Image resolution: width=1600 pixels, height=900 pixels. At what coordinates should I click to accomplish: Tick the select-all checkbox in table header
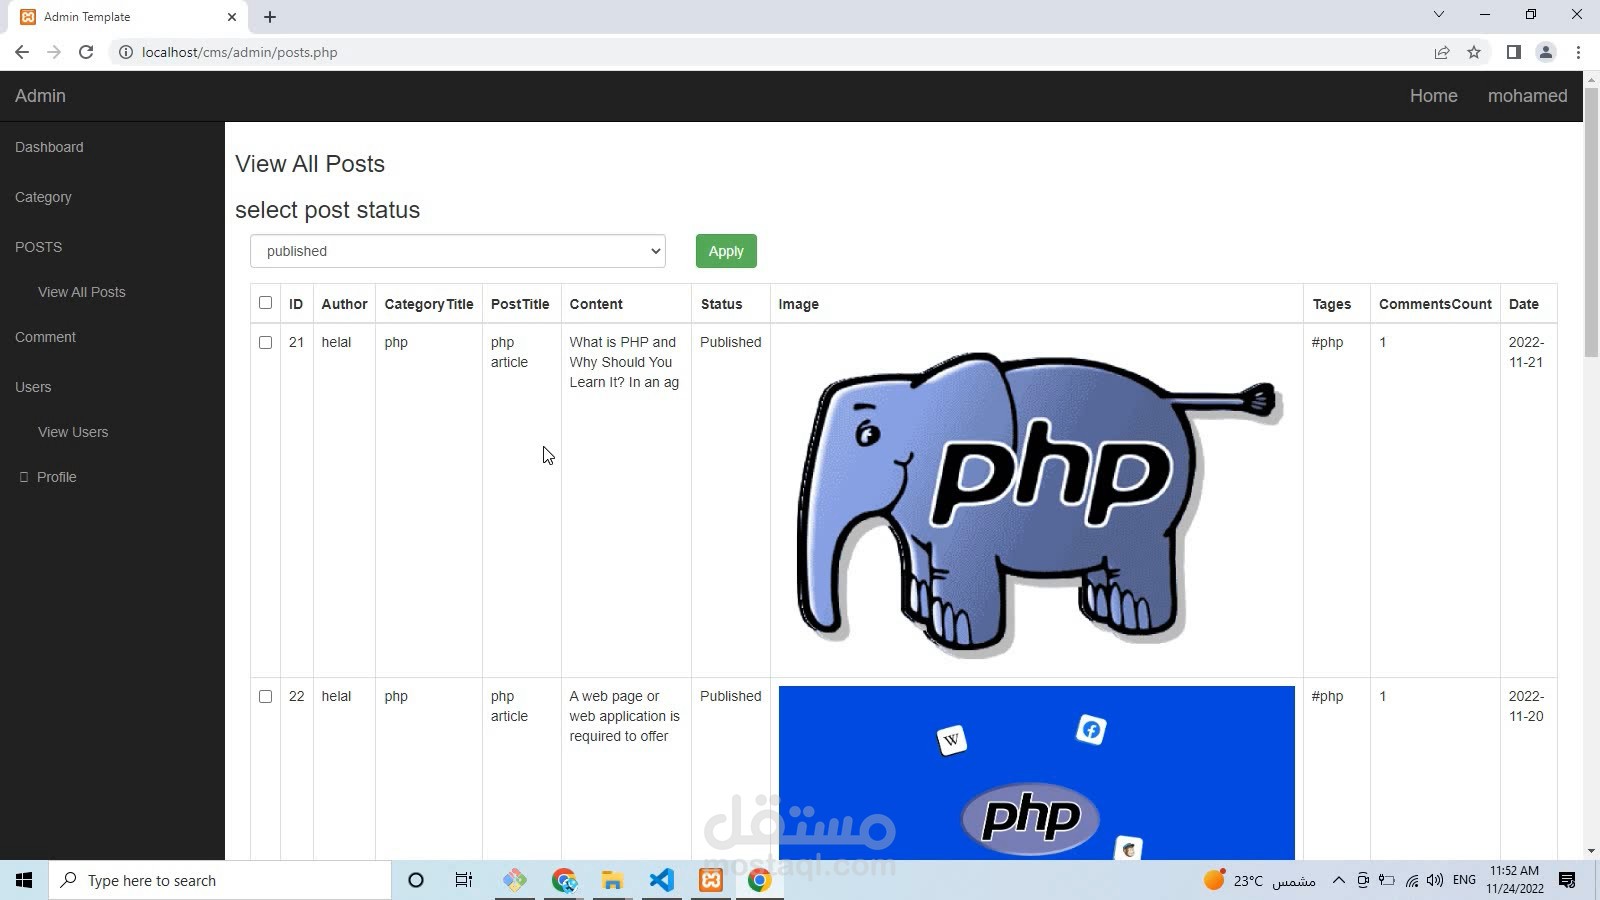(x=265, y=303)
